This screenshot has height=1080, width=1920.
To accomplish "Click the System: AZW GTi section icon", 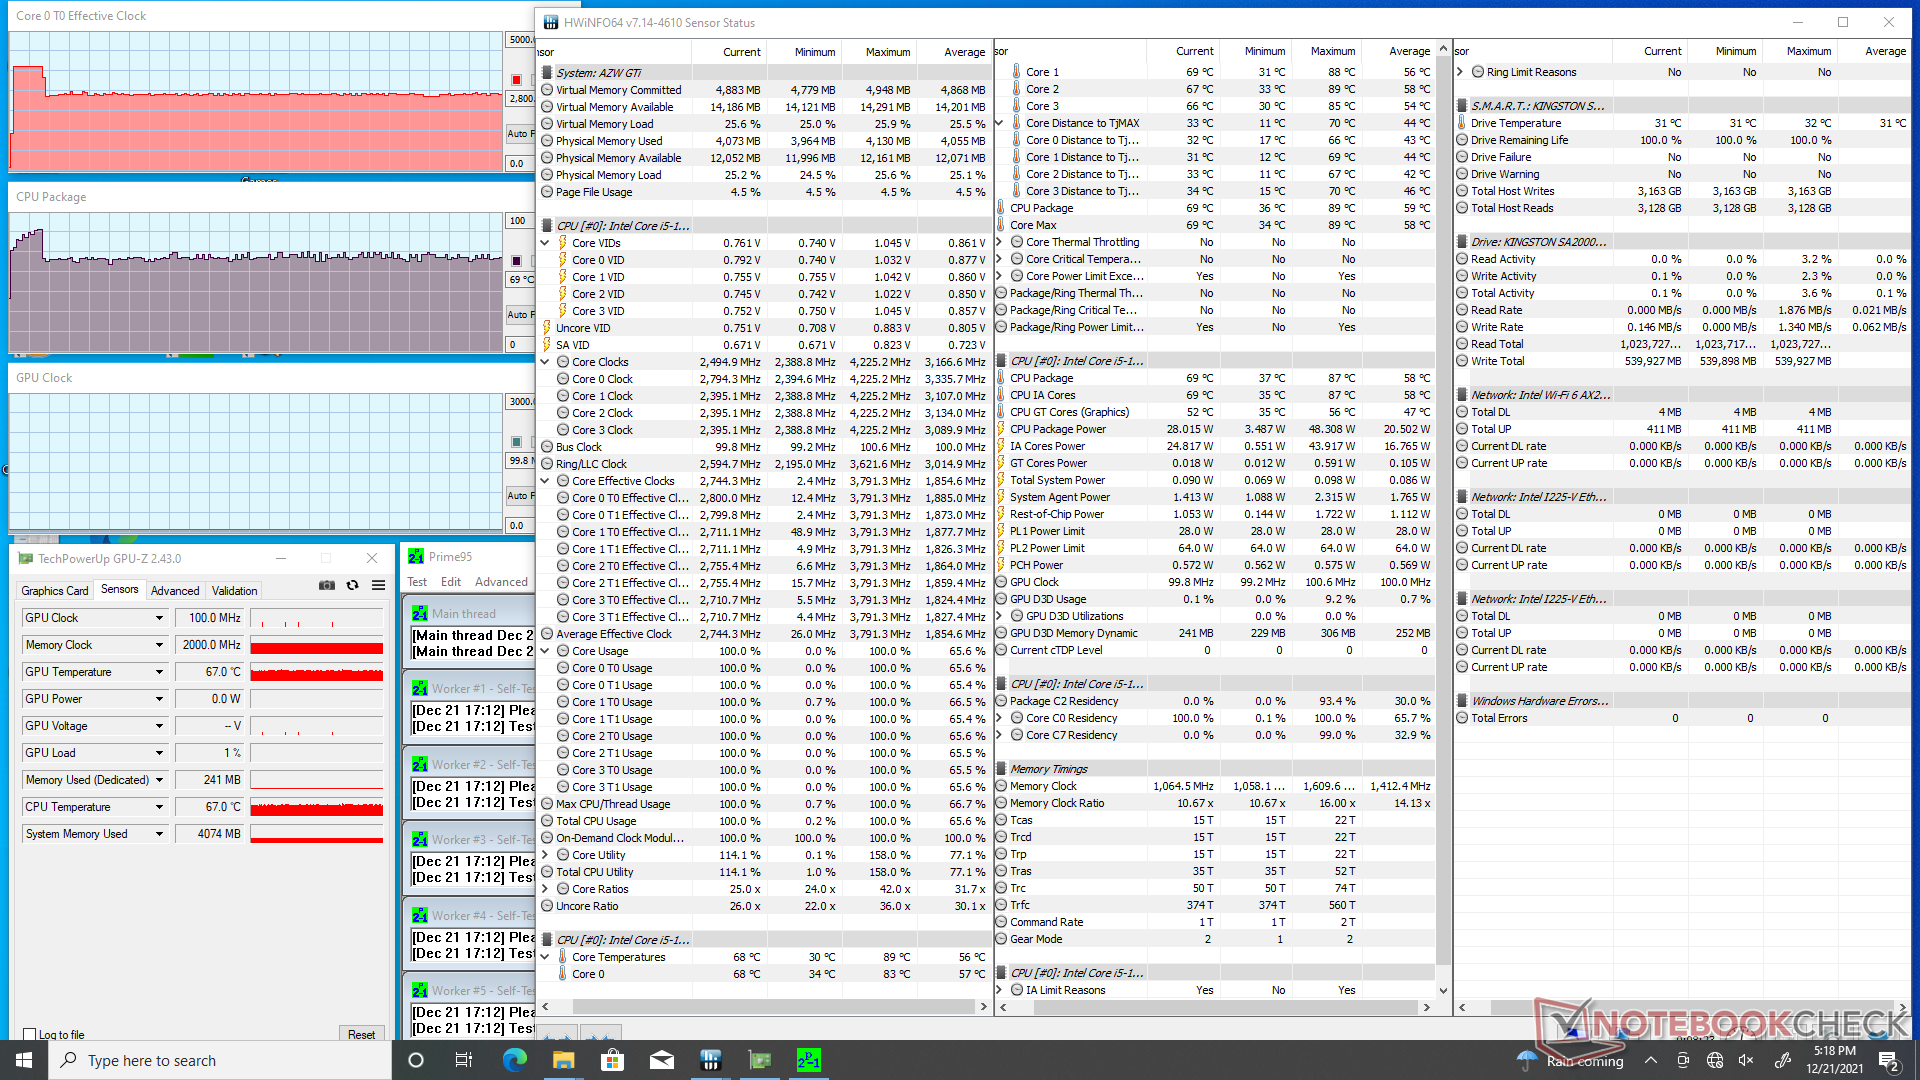I will pyautogui.click(x=547, y=73).
